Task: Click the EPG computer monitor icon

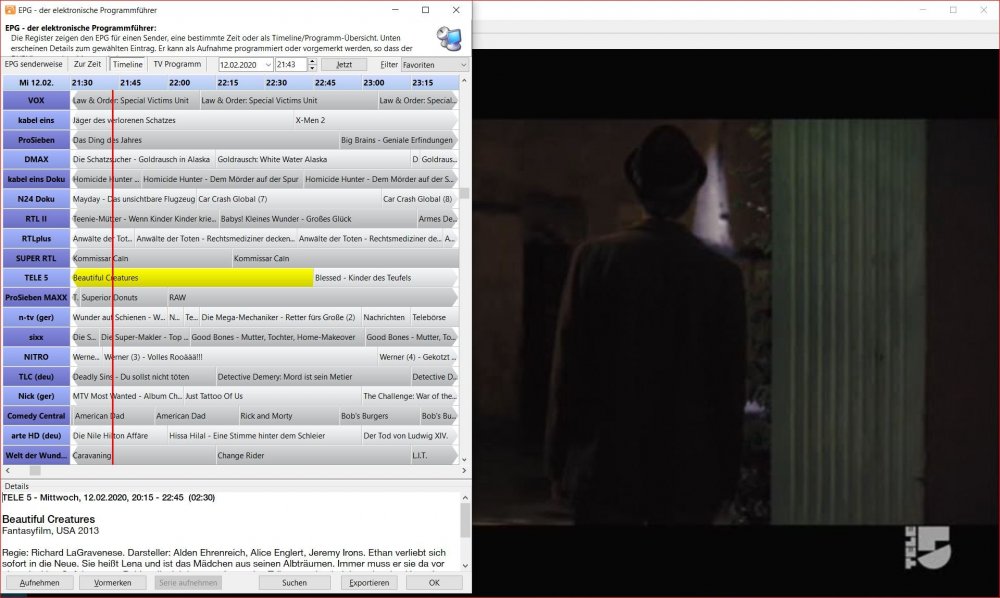Action: tap(449, 39)
